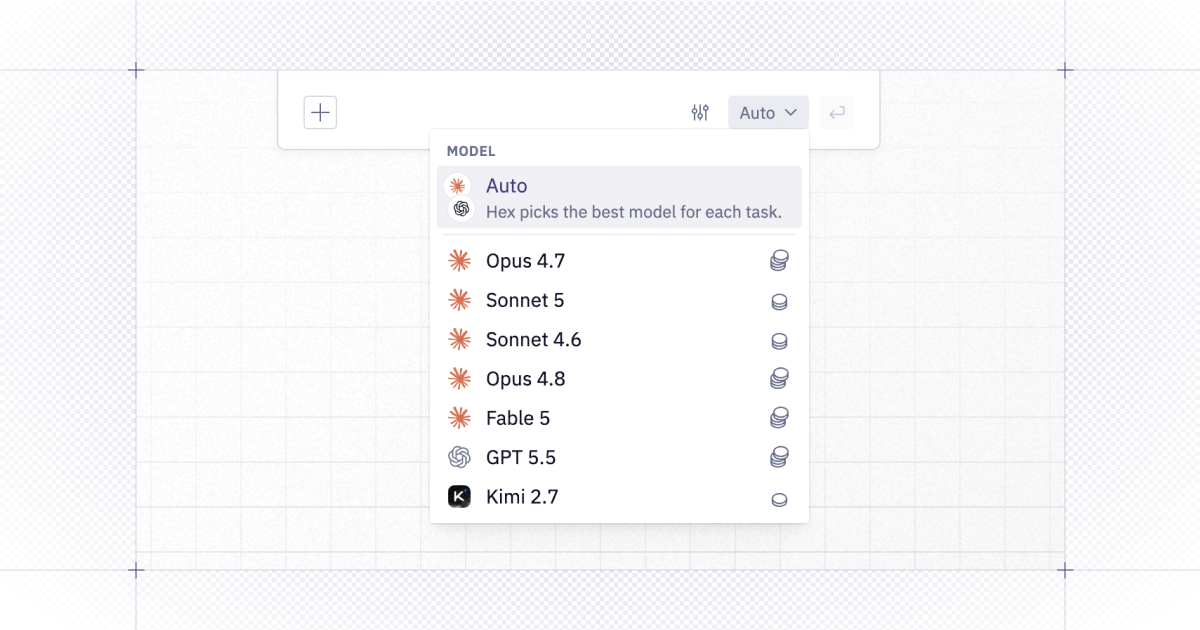
Task: Pick Opus 4.8 model
Action: (x=619, y=379)
